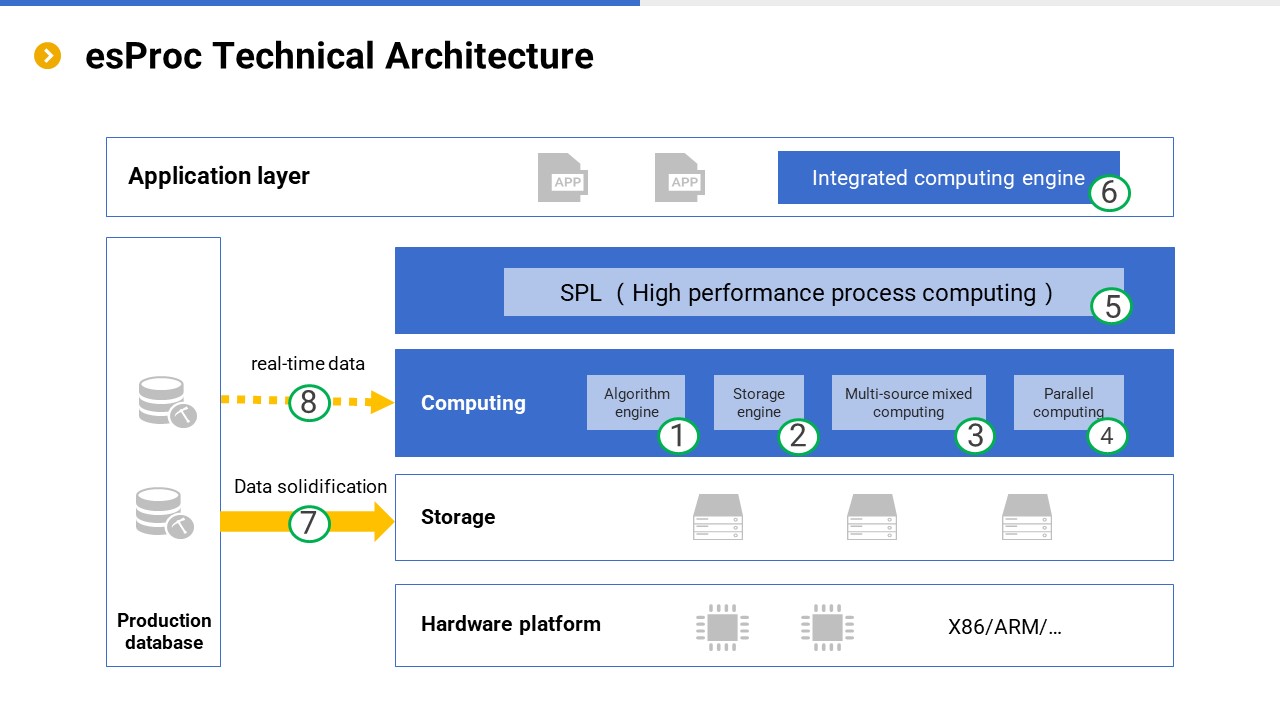Image resolution: width=1280 pixels, height=720 pixels.
Task: Select the middle storage server icon
Action: (872, 517)
